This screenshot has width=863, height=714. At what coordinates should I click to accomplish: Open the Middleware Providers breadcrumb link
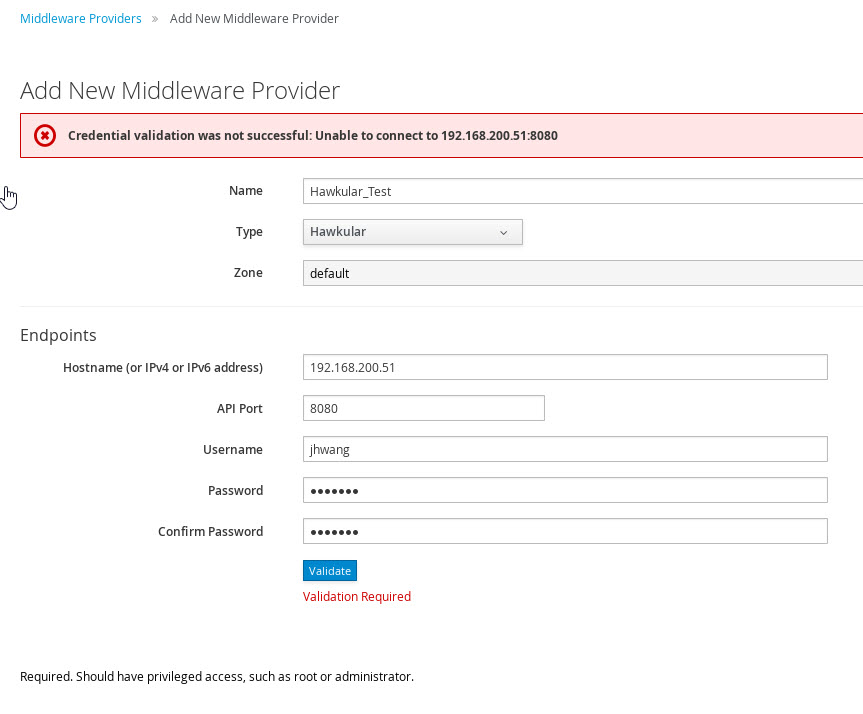click(x=81, y=19)
